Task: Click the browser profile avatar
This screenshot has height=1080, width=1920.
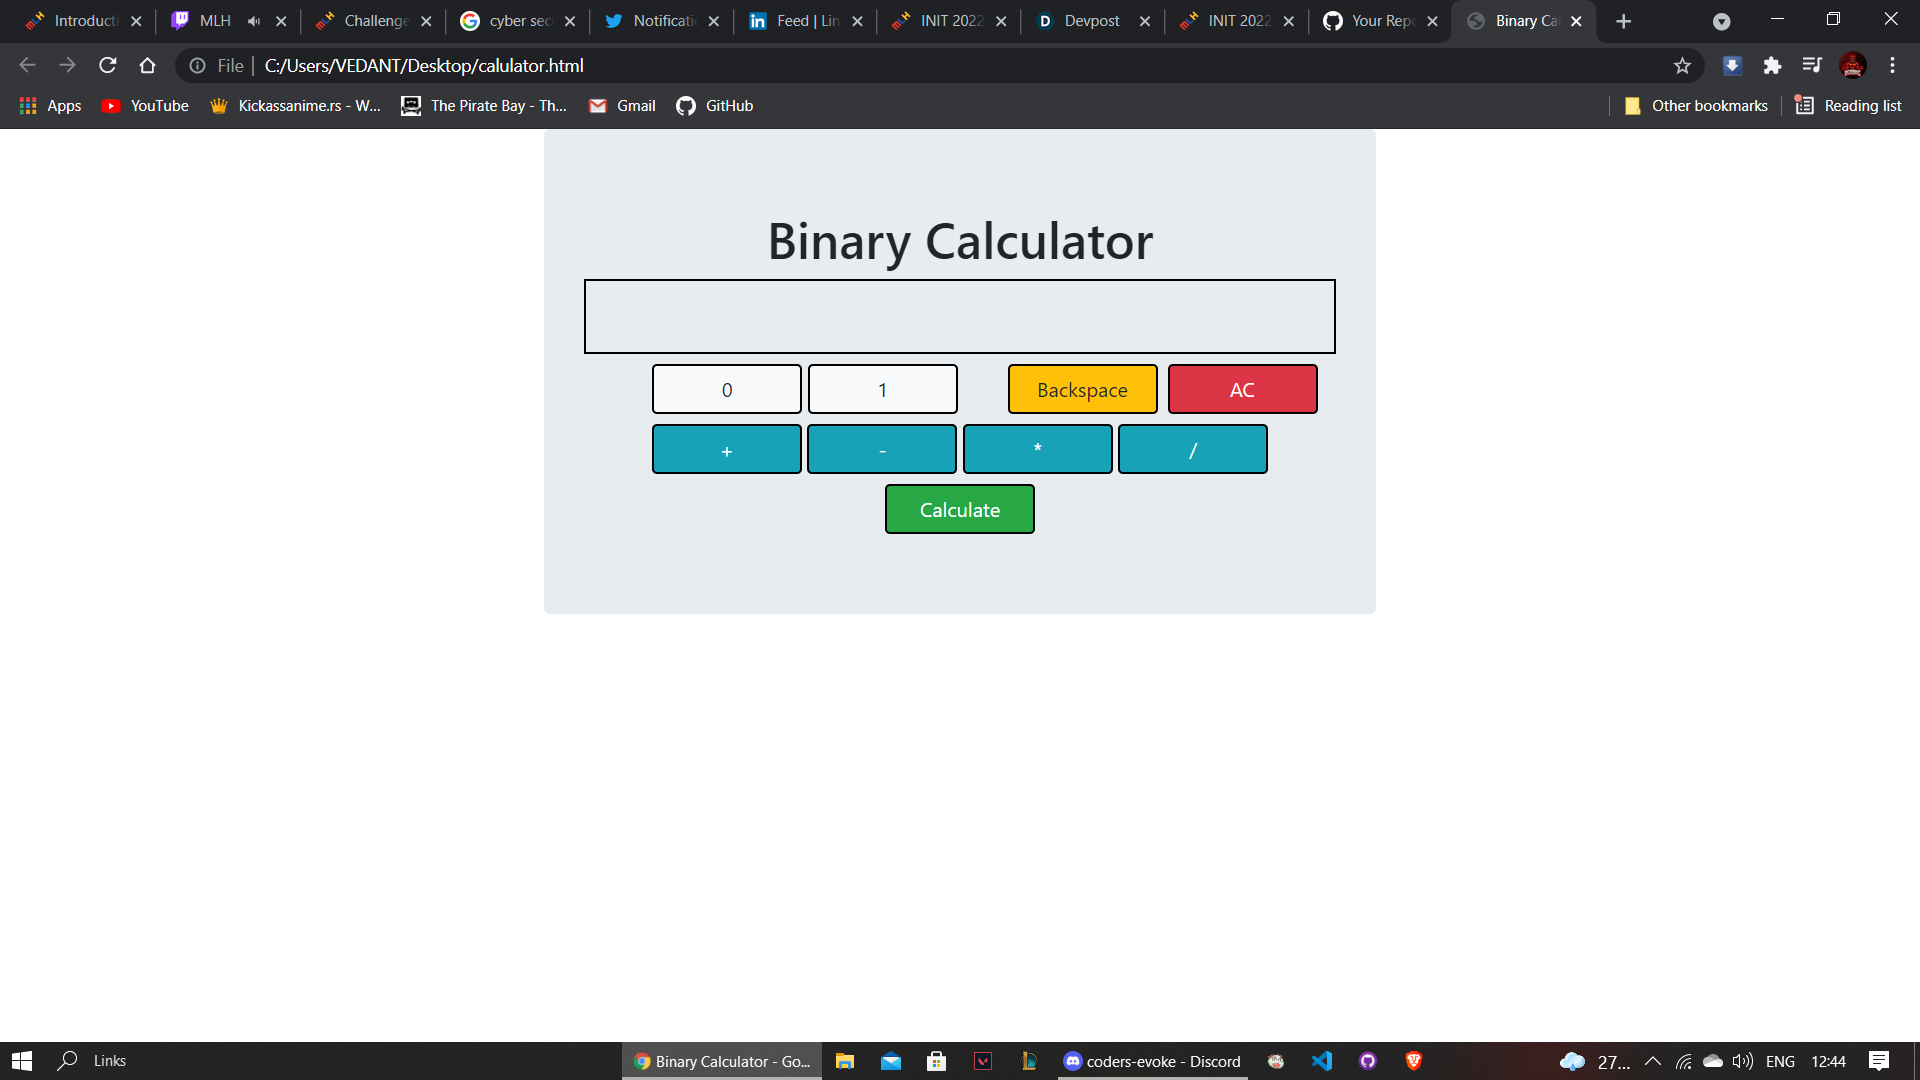Action: point(1853,65)
